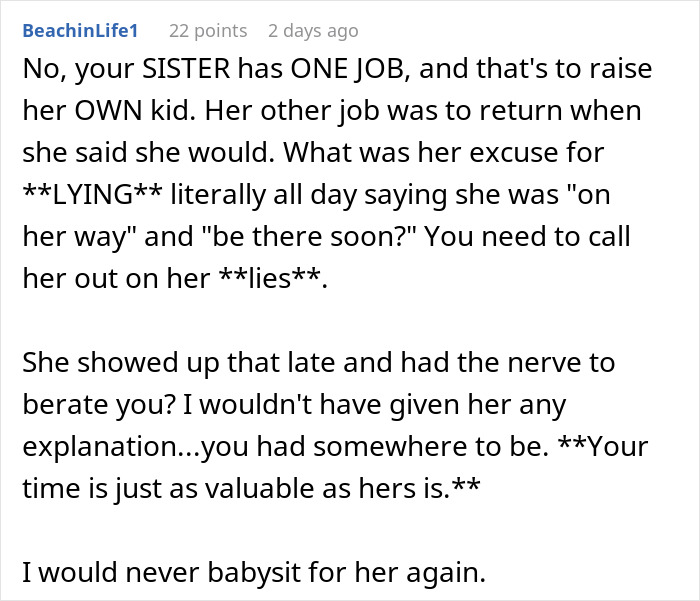Click the "22 points" score label
This screenshot has height=601, width=700.
pos(208,31)
